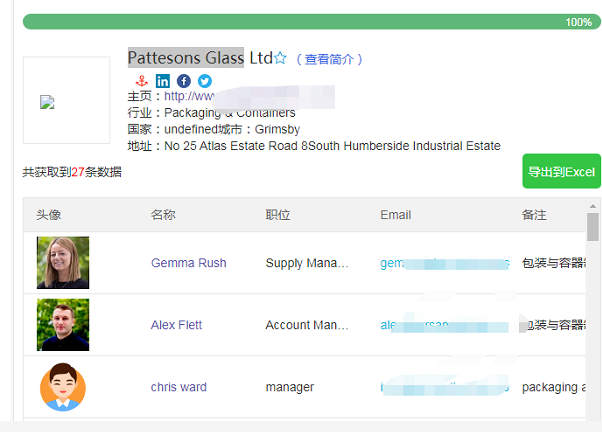The width and height of the screenshot is (602, 432).
Task: Click the Pattesons Glass Ltd company title
Action: (200, 58)
